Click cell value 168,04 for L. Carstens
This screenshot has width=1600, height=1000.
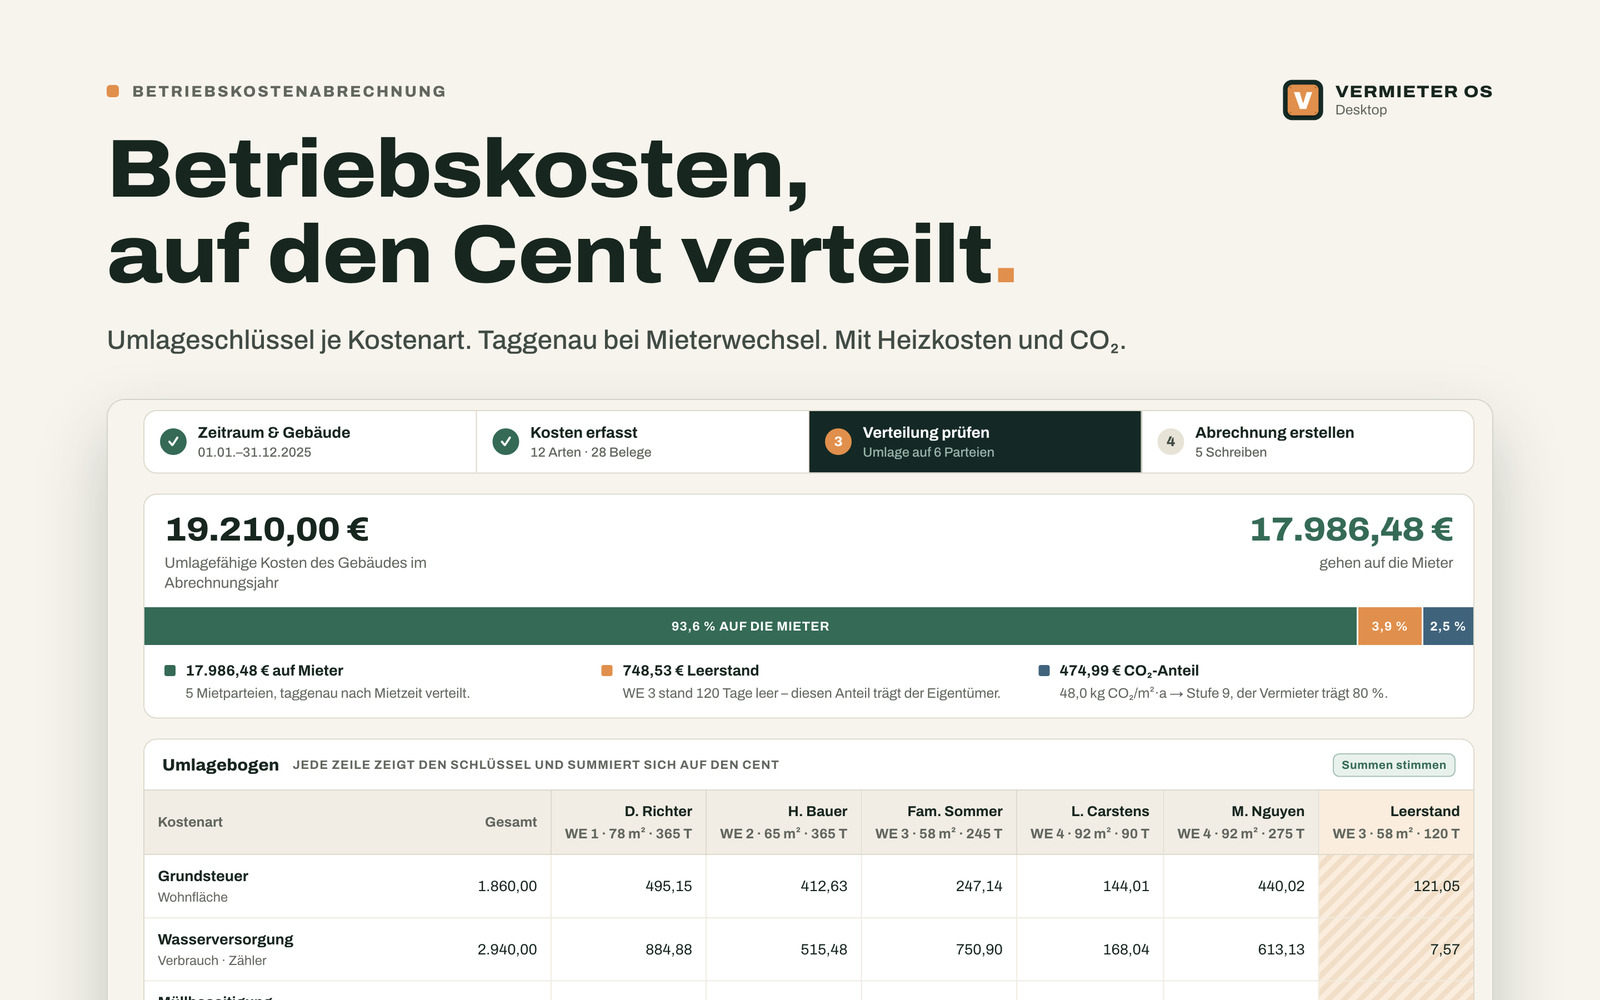pyautogui.click(x=1126, y=949)
